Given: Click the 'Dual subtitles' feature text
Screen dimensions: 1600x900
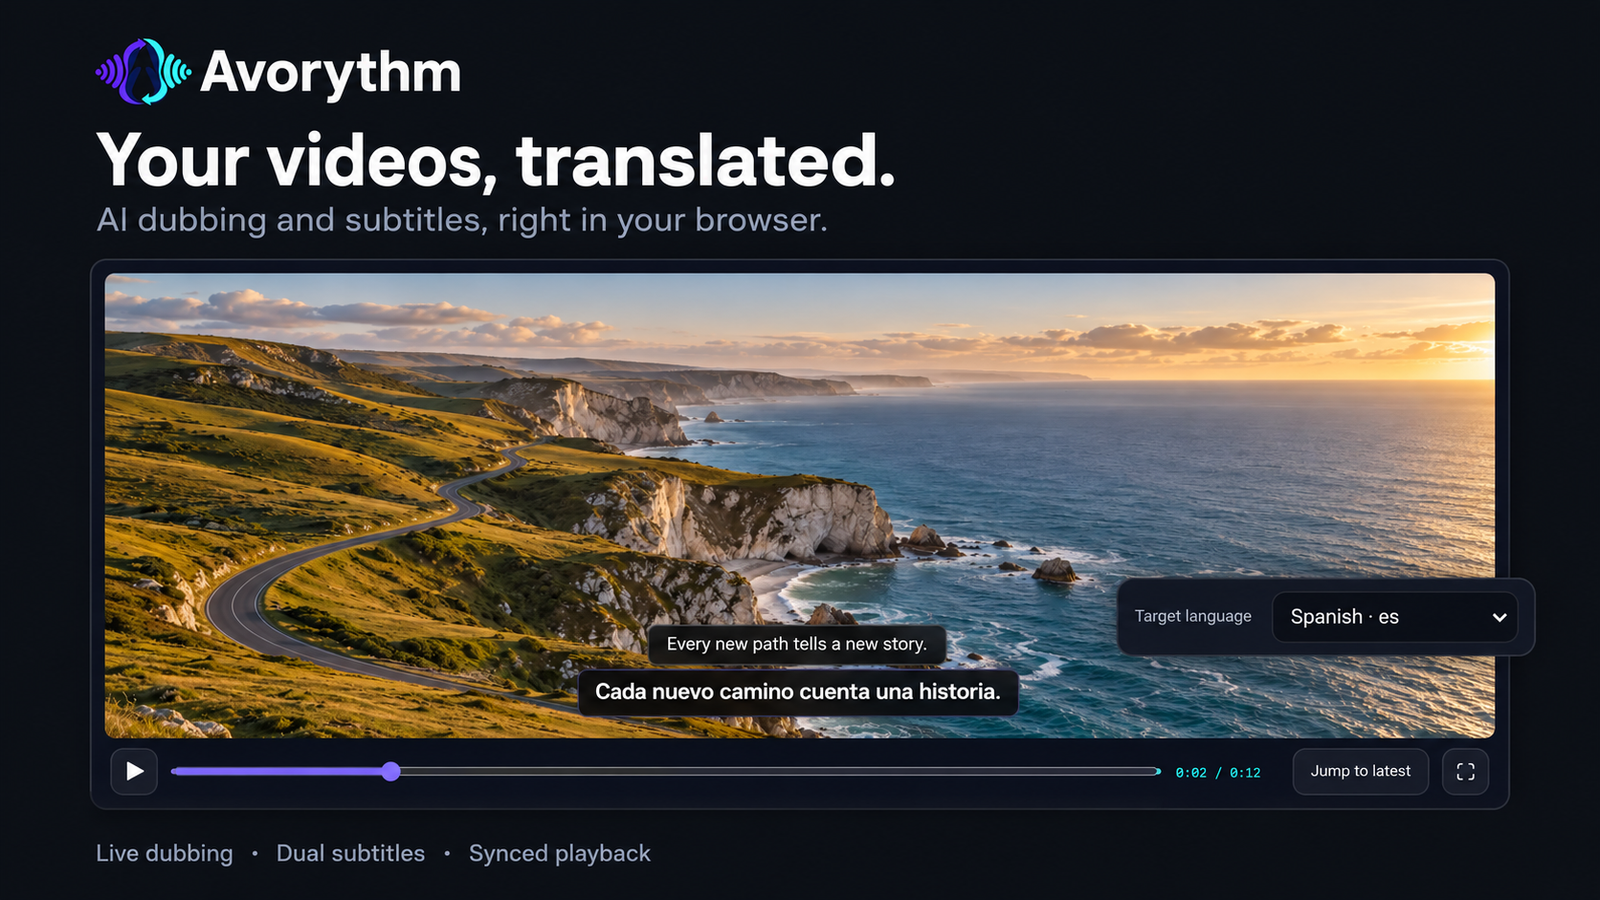Looking at the screenshot, I should (350, 853).
